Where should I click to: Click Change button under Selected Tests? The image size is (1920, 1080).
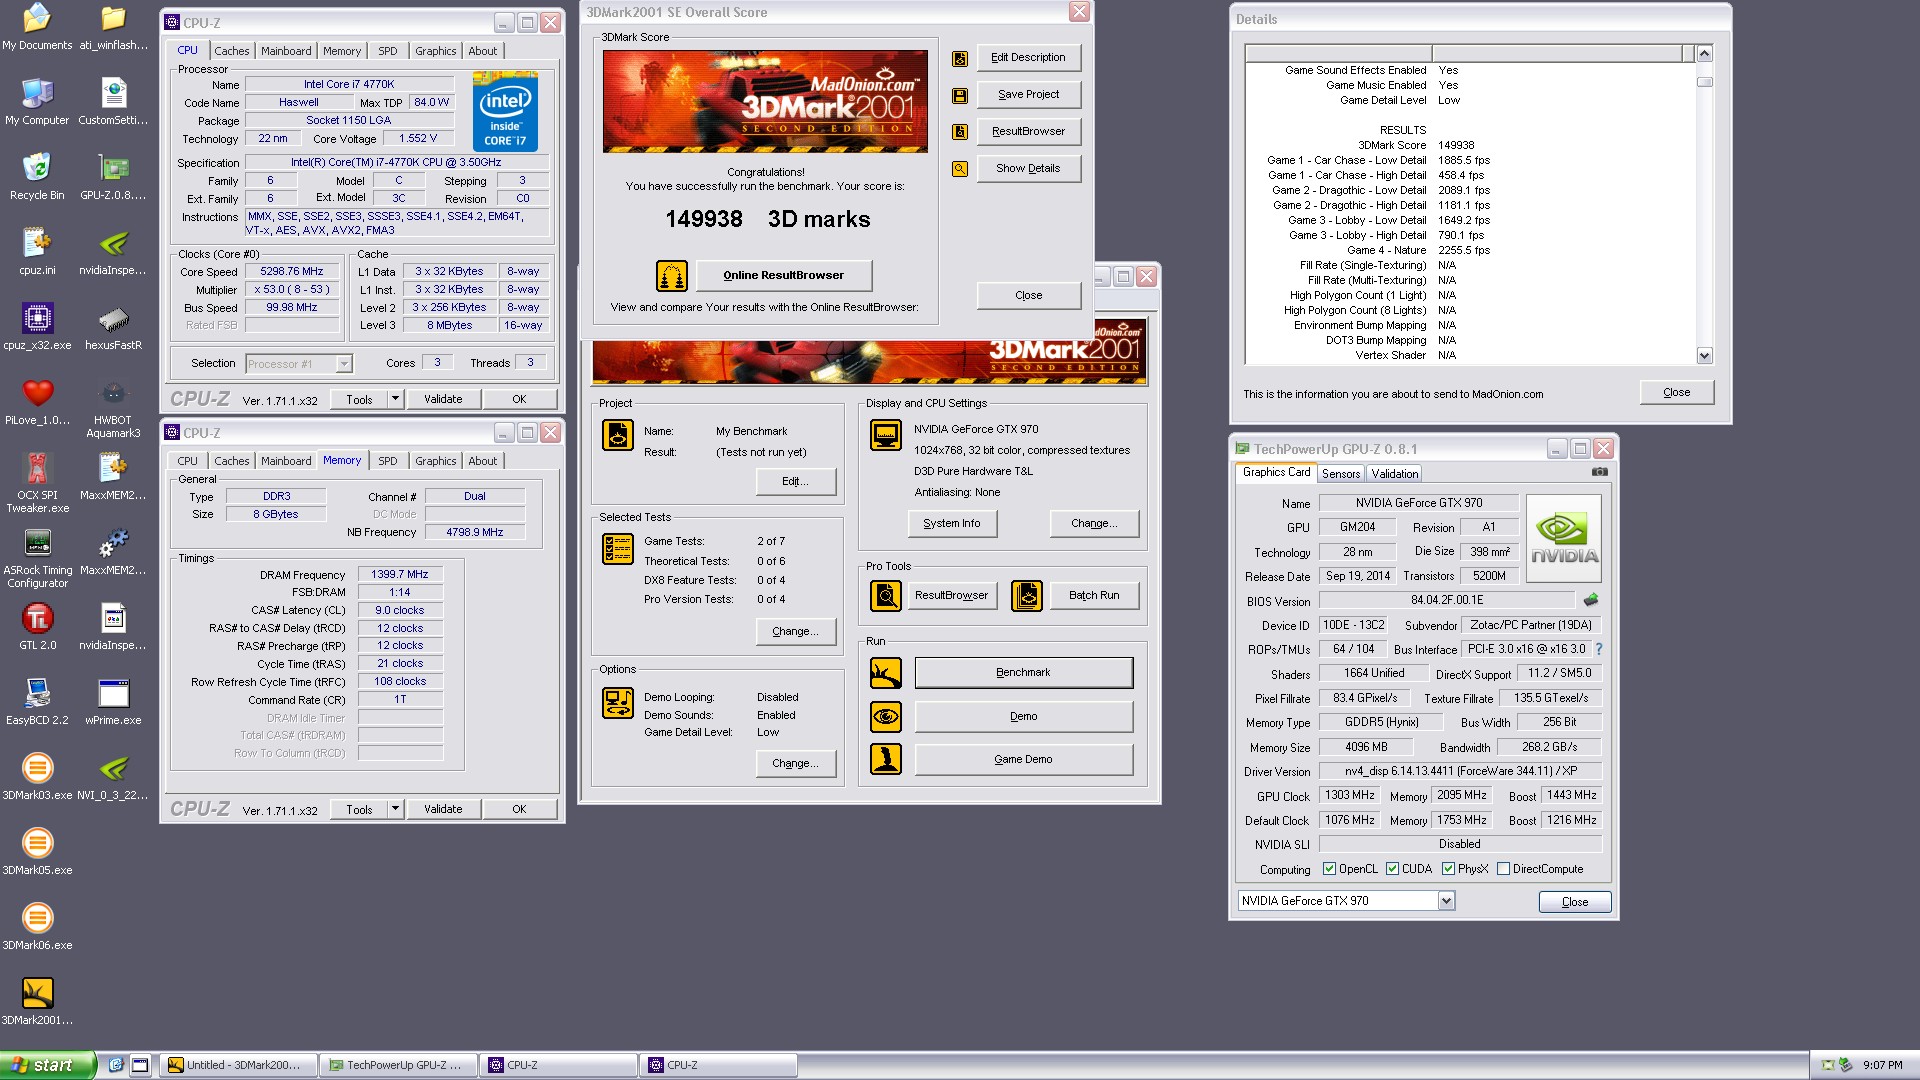click(795, 631)
